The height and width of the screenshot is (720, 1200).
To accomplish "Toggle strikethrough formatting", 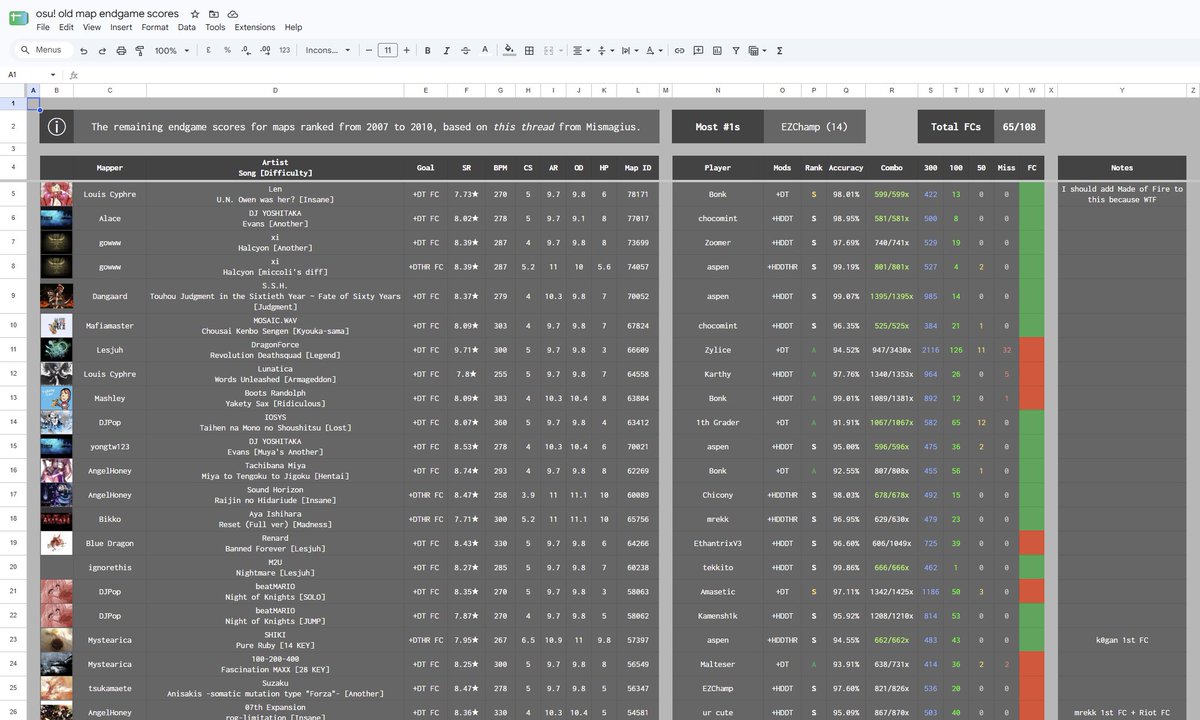I will [466, 50].
